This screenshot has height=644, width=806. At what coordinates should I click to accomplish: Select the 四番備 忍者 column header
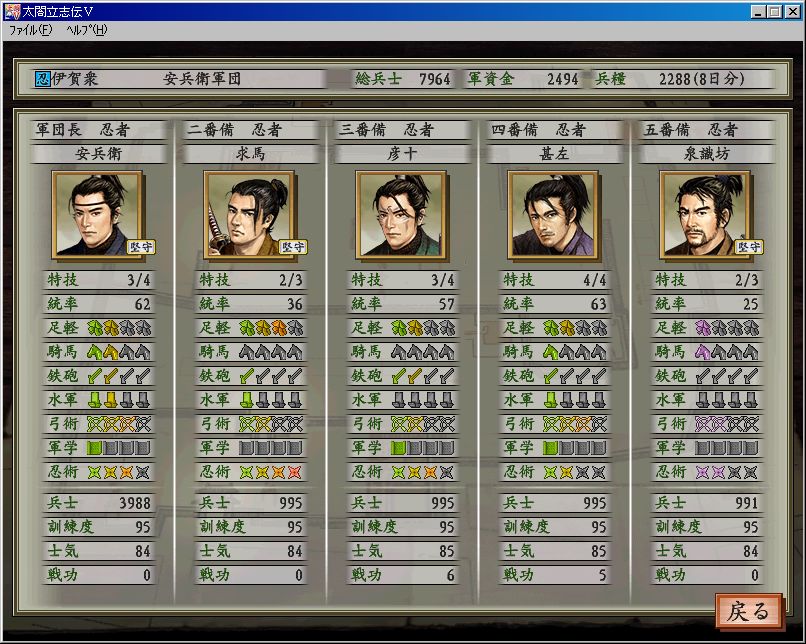click(555, 130)
